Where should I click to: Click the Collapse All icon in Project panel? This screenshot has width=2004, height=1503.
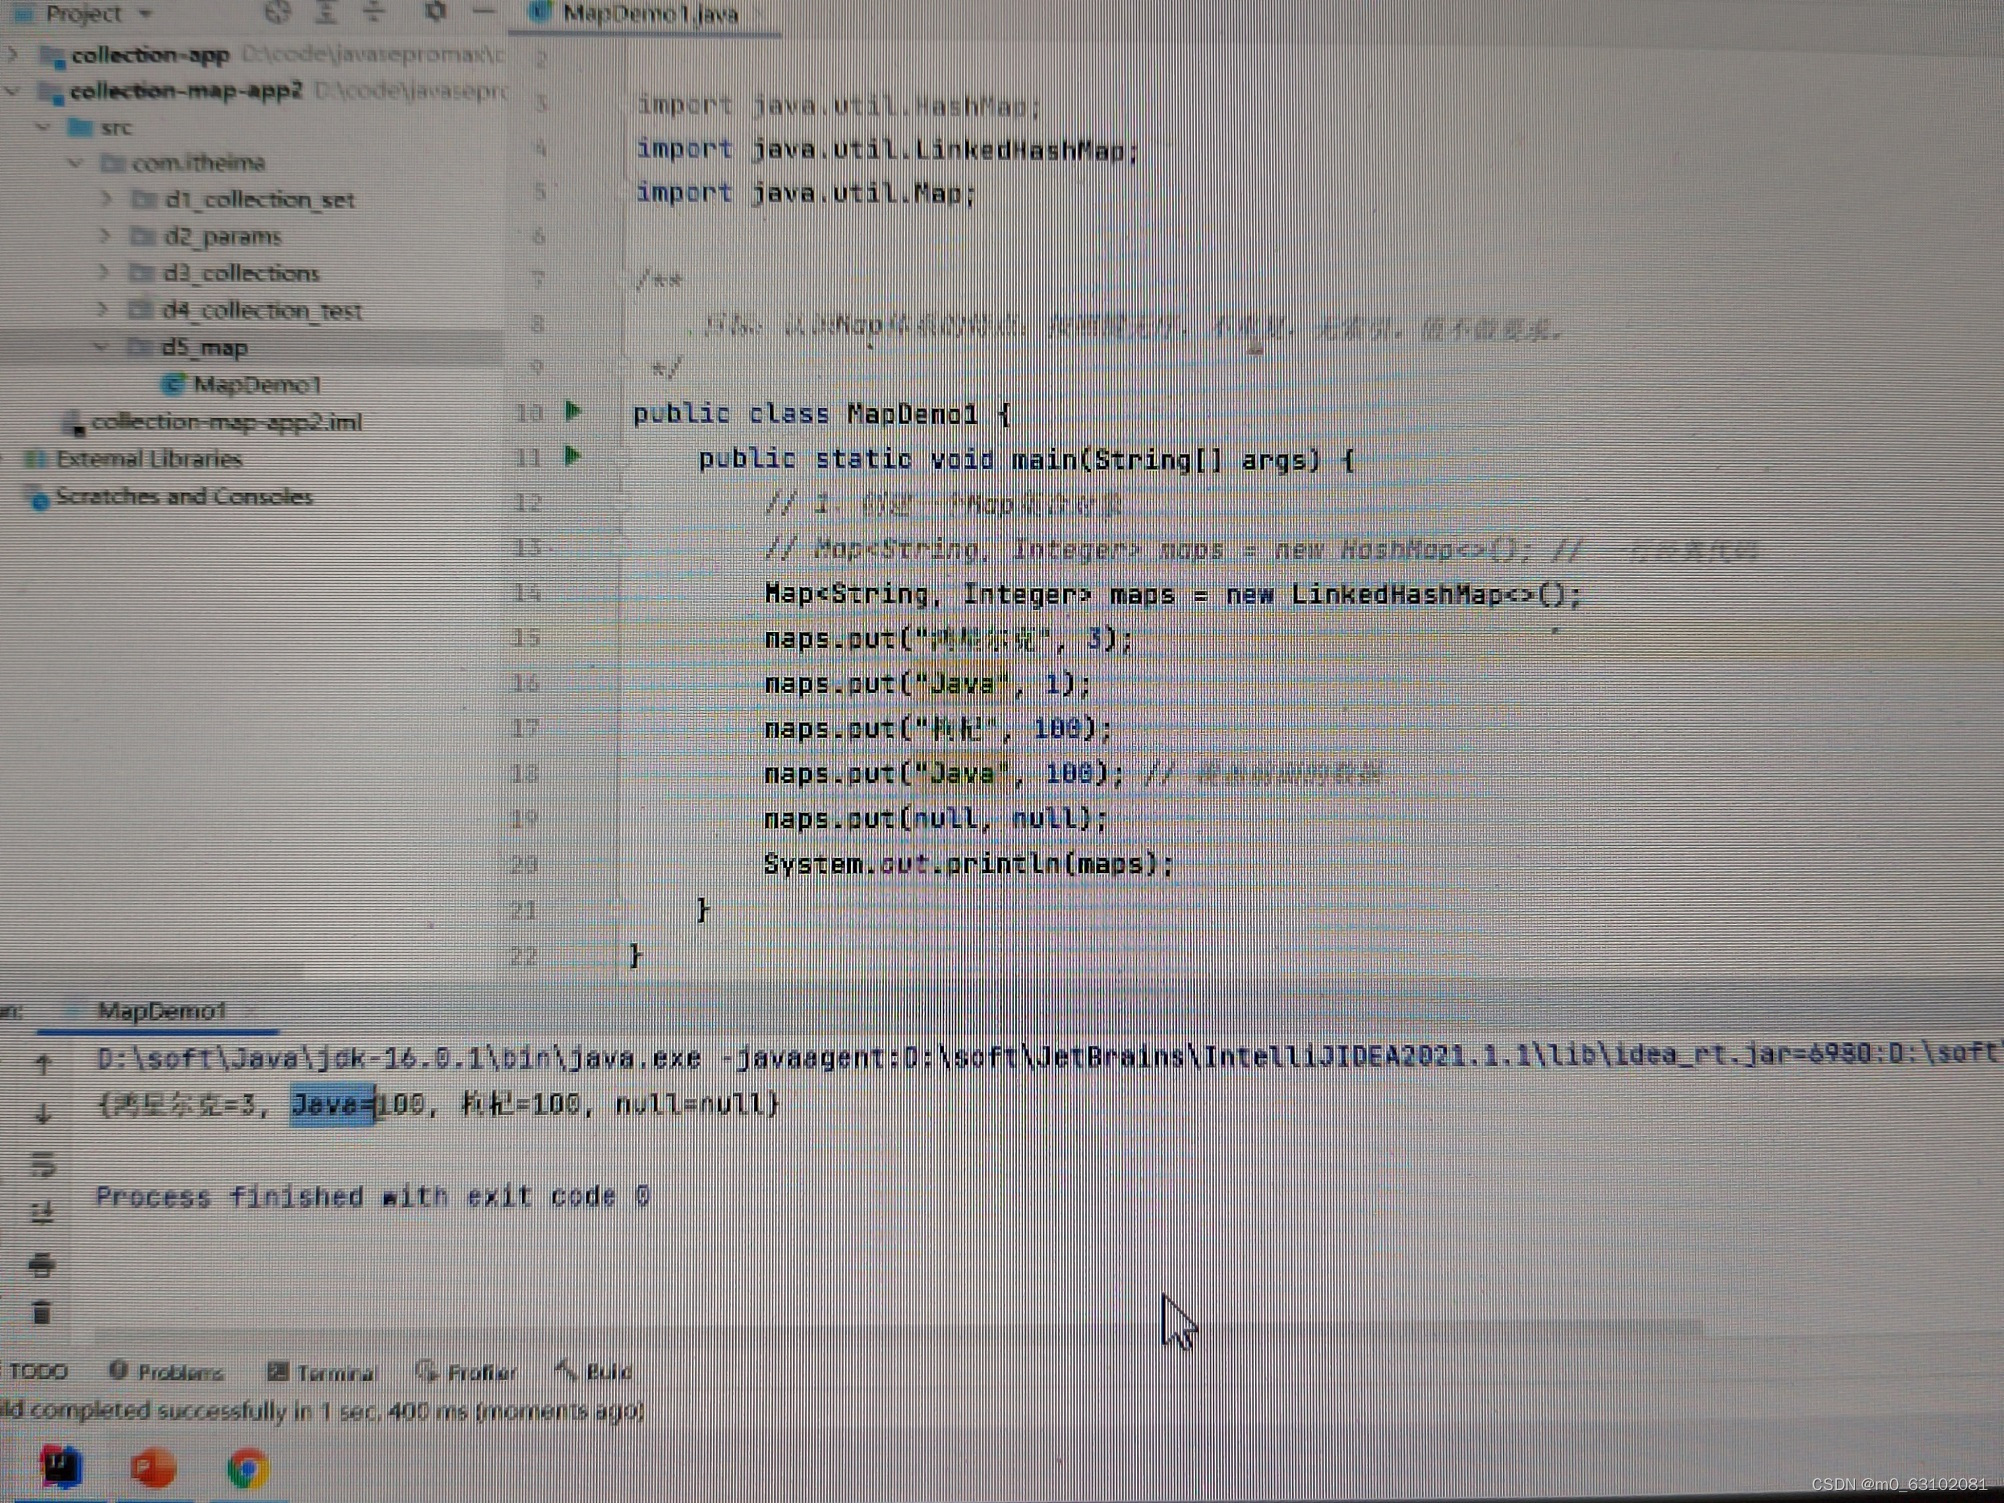point(374,12)
